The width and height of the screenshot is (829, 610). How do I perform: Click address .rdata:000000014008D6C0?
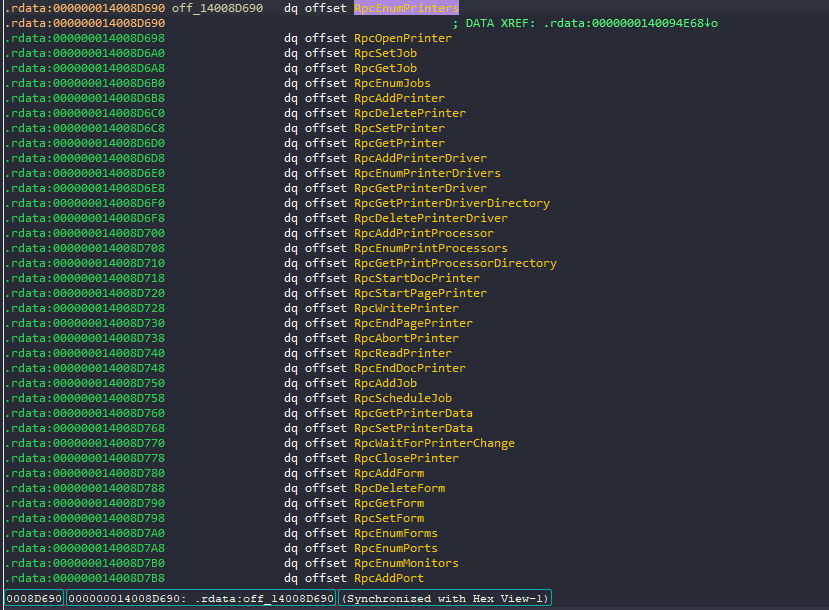click(85, 113)
